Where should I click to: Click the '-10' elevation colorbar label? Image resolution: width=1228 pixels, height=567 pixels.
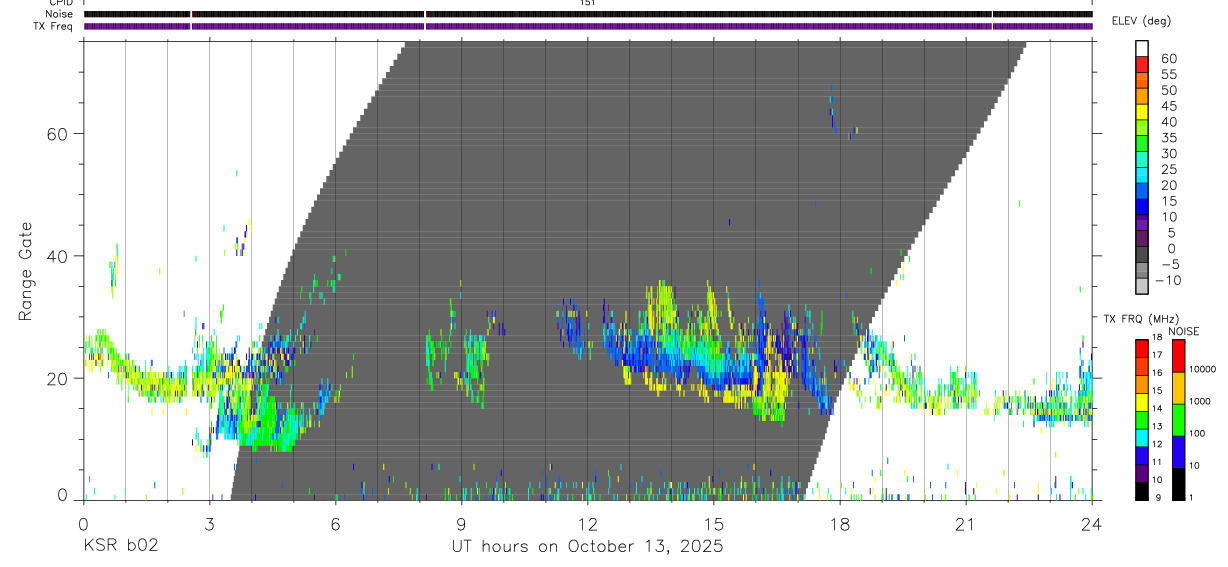point(1167,280)
